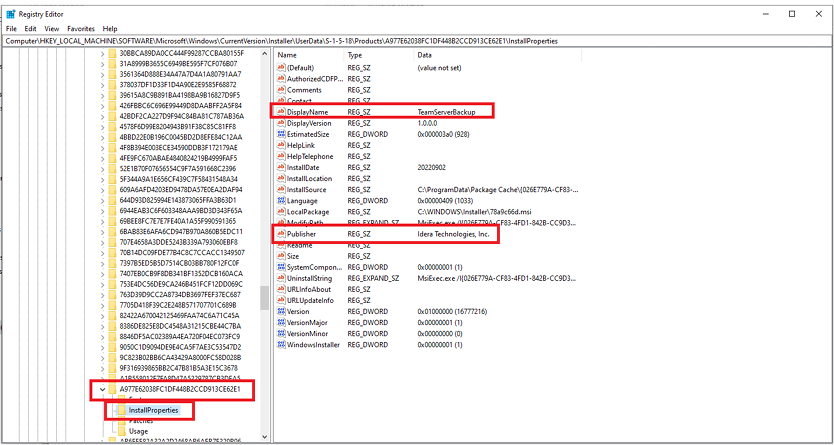Expand the 426FBBC6C696E99449D8DAABFF2A5F84 key
Screen dimensions: 834x445
click(102, 105)
